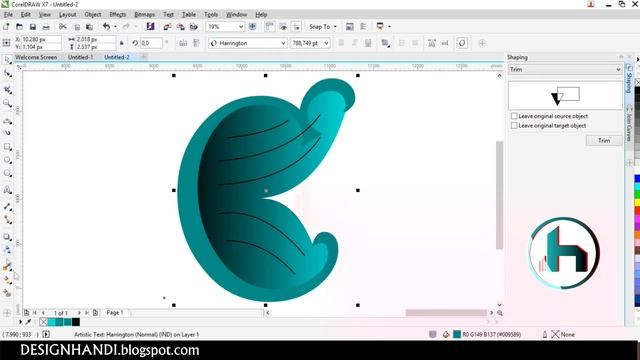Select the Parallel Dimension tool
Screen dimensions: 640x360
(x=7, y=207)
